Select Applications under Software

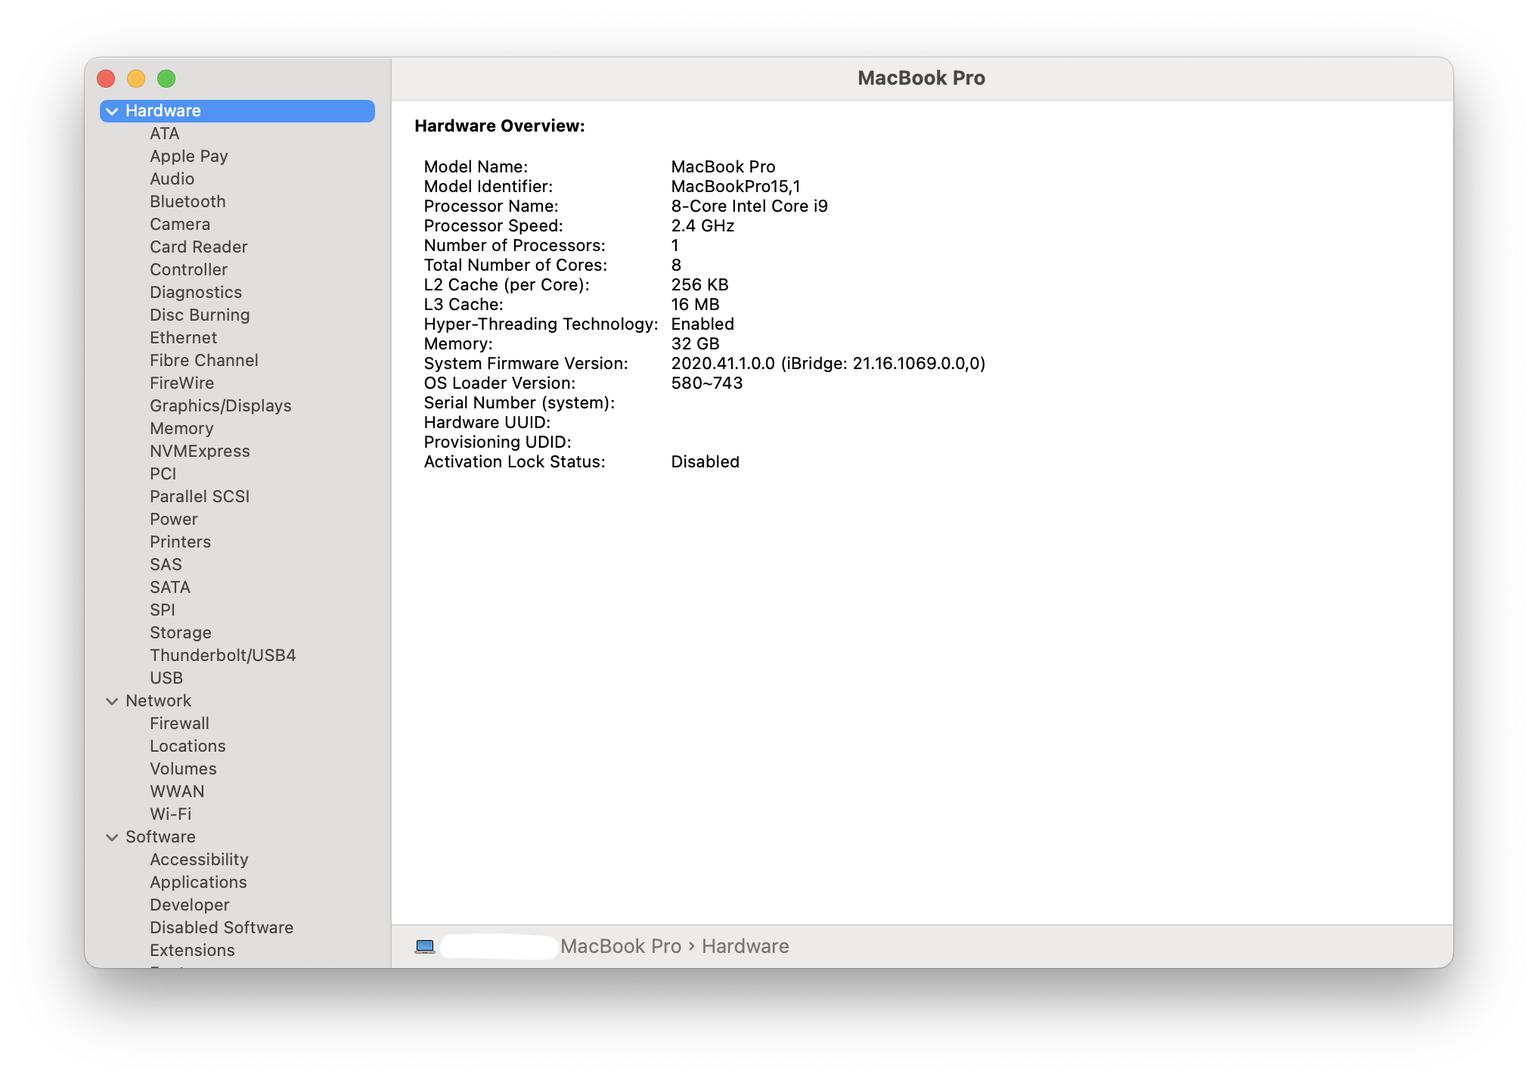click(198, 882)
